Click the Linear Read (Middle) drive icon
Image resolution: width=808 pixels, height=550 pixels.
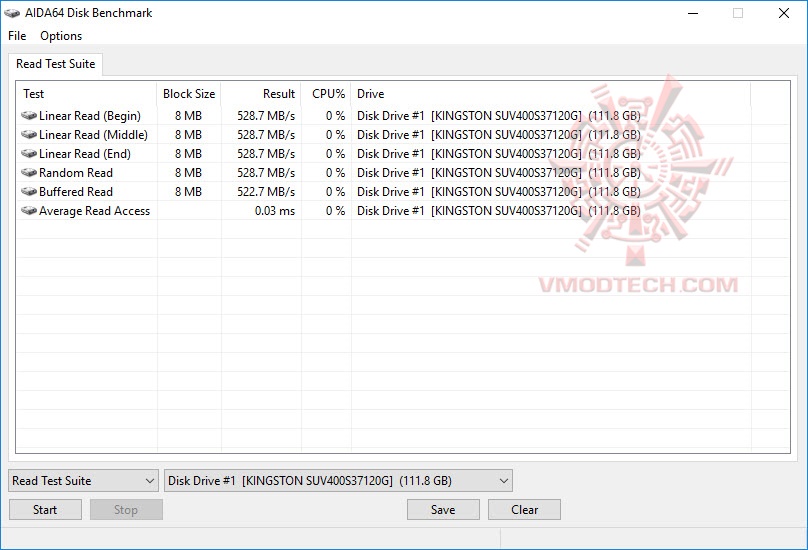[29, 135]
